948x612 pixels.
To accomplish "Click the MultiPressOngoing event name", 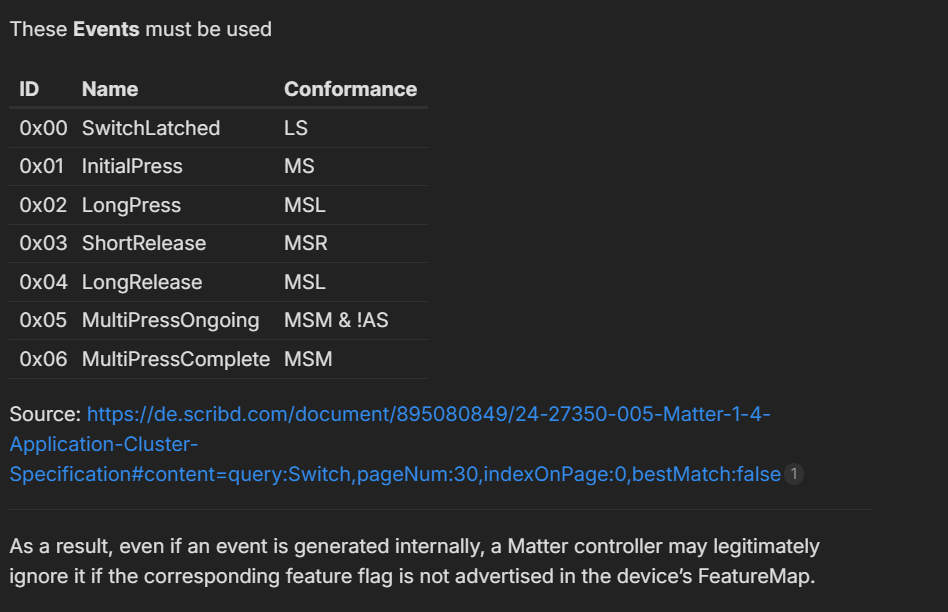I will (170, 320).
